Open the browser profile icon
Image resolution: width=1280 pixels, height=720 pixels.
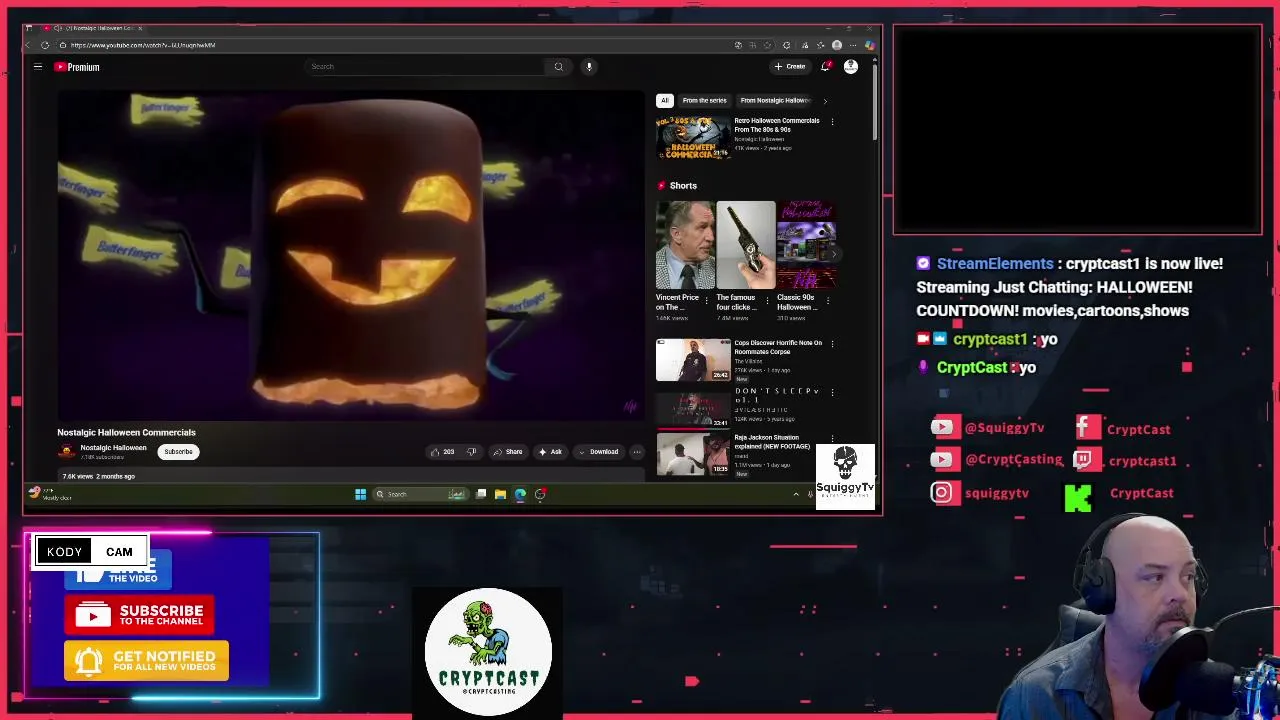click(837, 45)
